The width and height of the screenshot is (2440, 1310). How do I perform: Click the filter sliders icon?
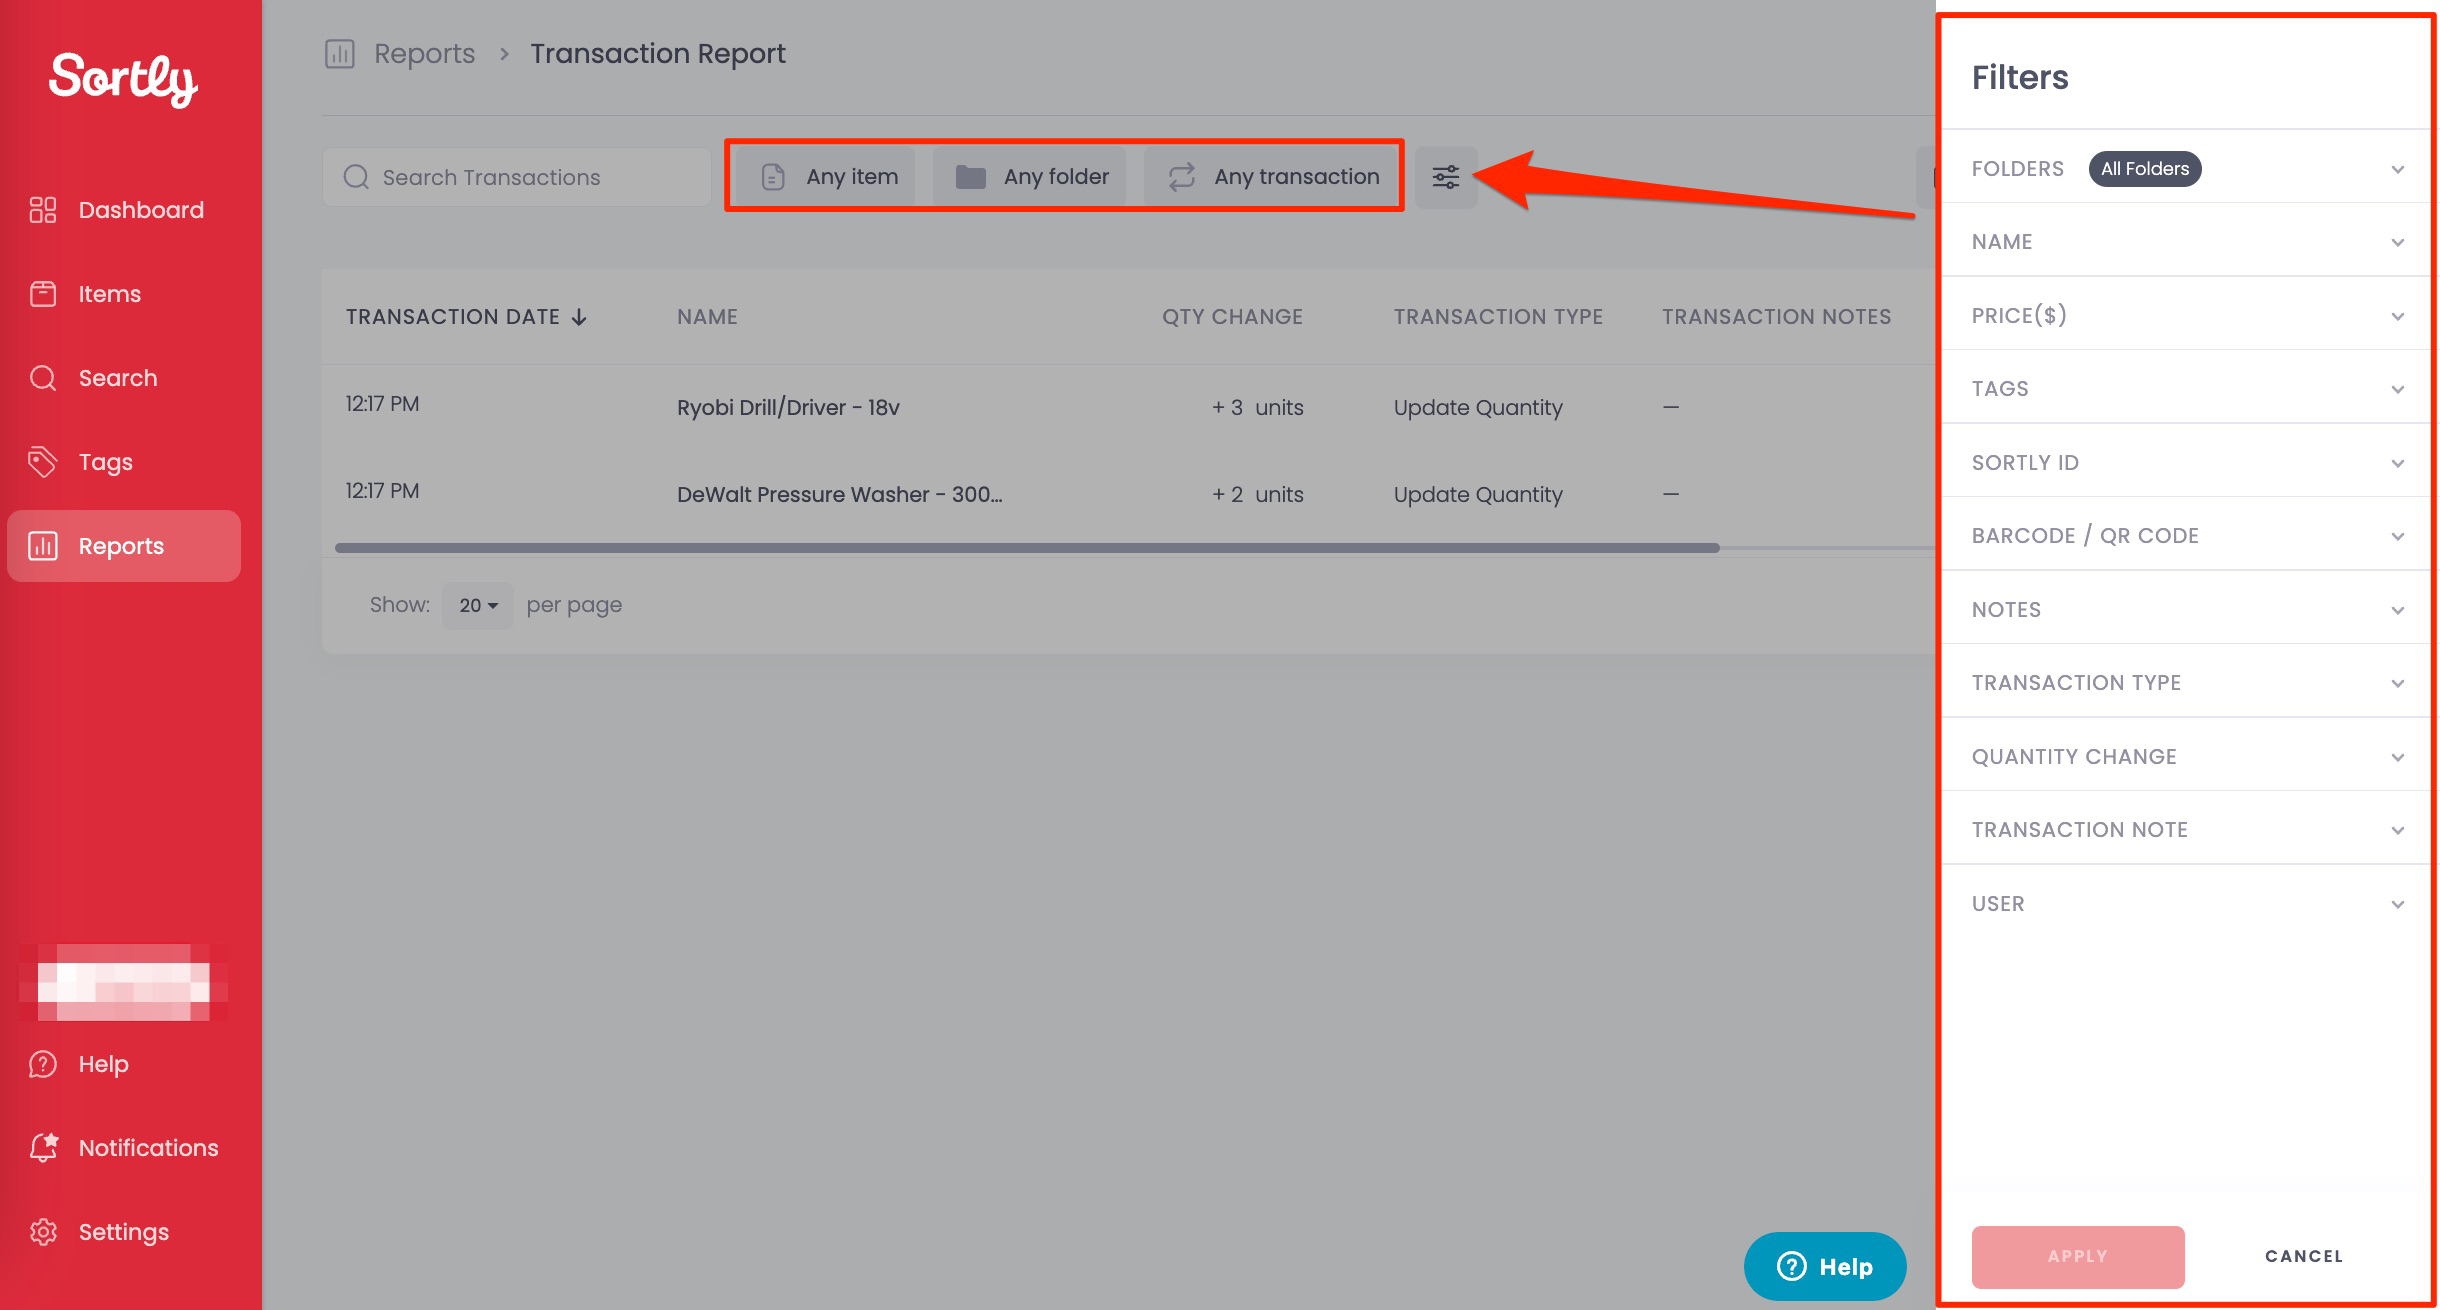click(1446, 177)
